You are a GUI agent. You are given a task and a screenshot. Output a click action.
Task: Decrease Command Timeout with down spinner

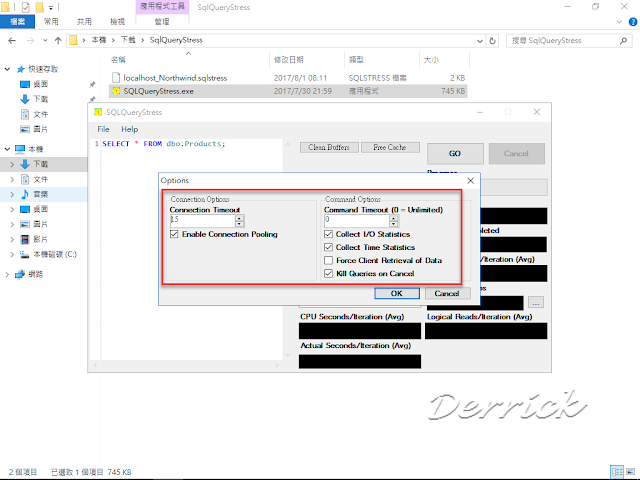(x=394, y=224)
